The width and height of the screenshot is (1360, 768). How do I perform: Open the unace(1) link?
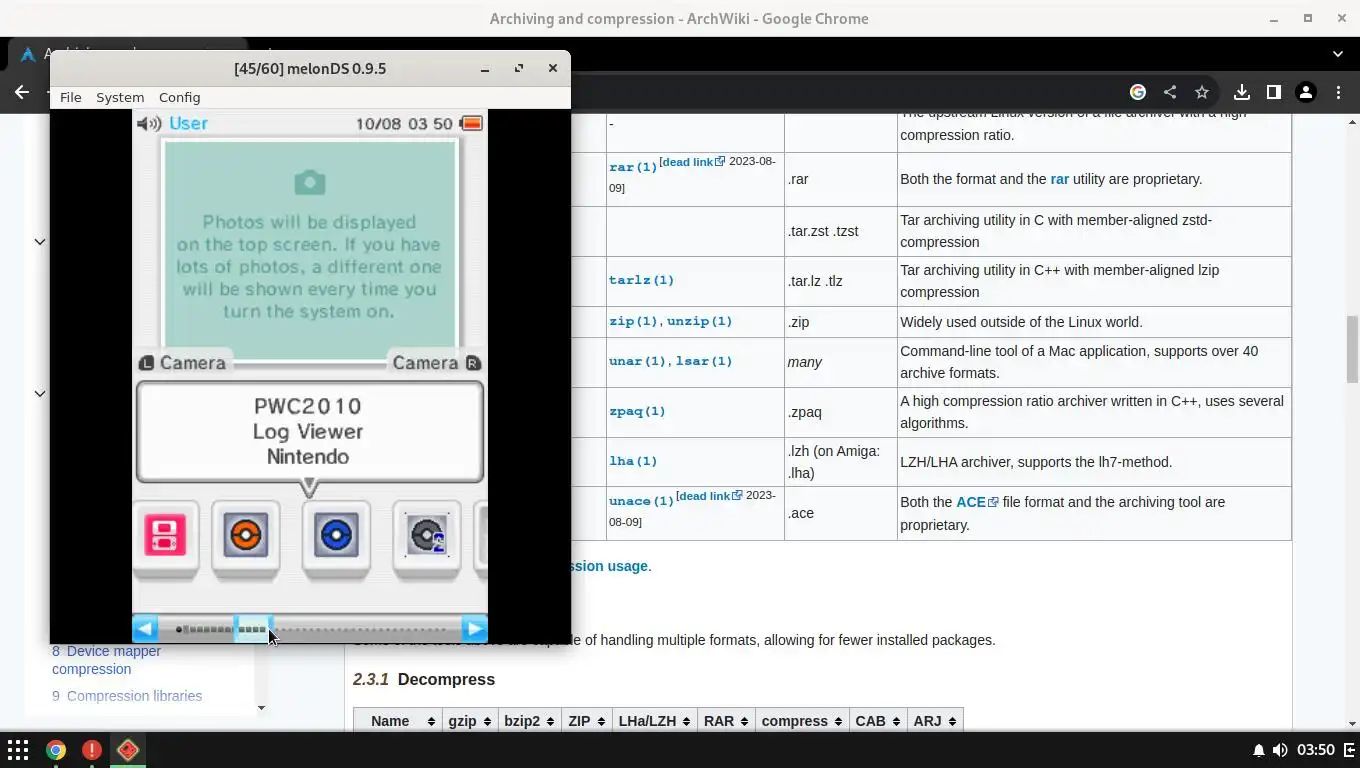coord(641,501)
